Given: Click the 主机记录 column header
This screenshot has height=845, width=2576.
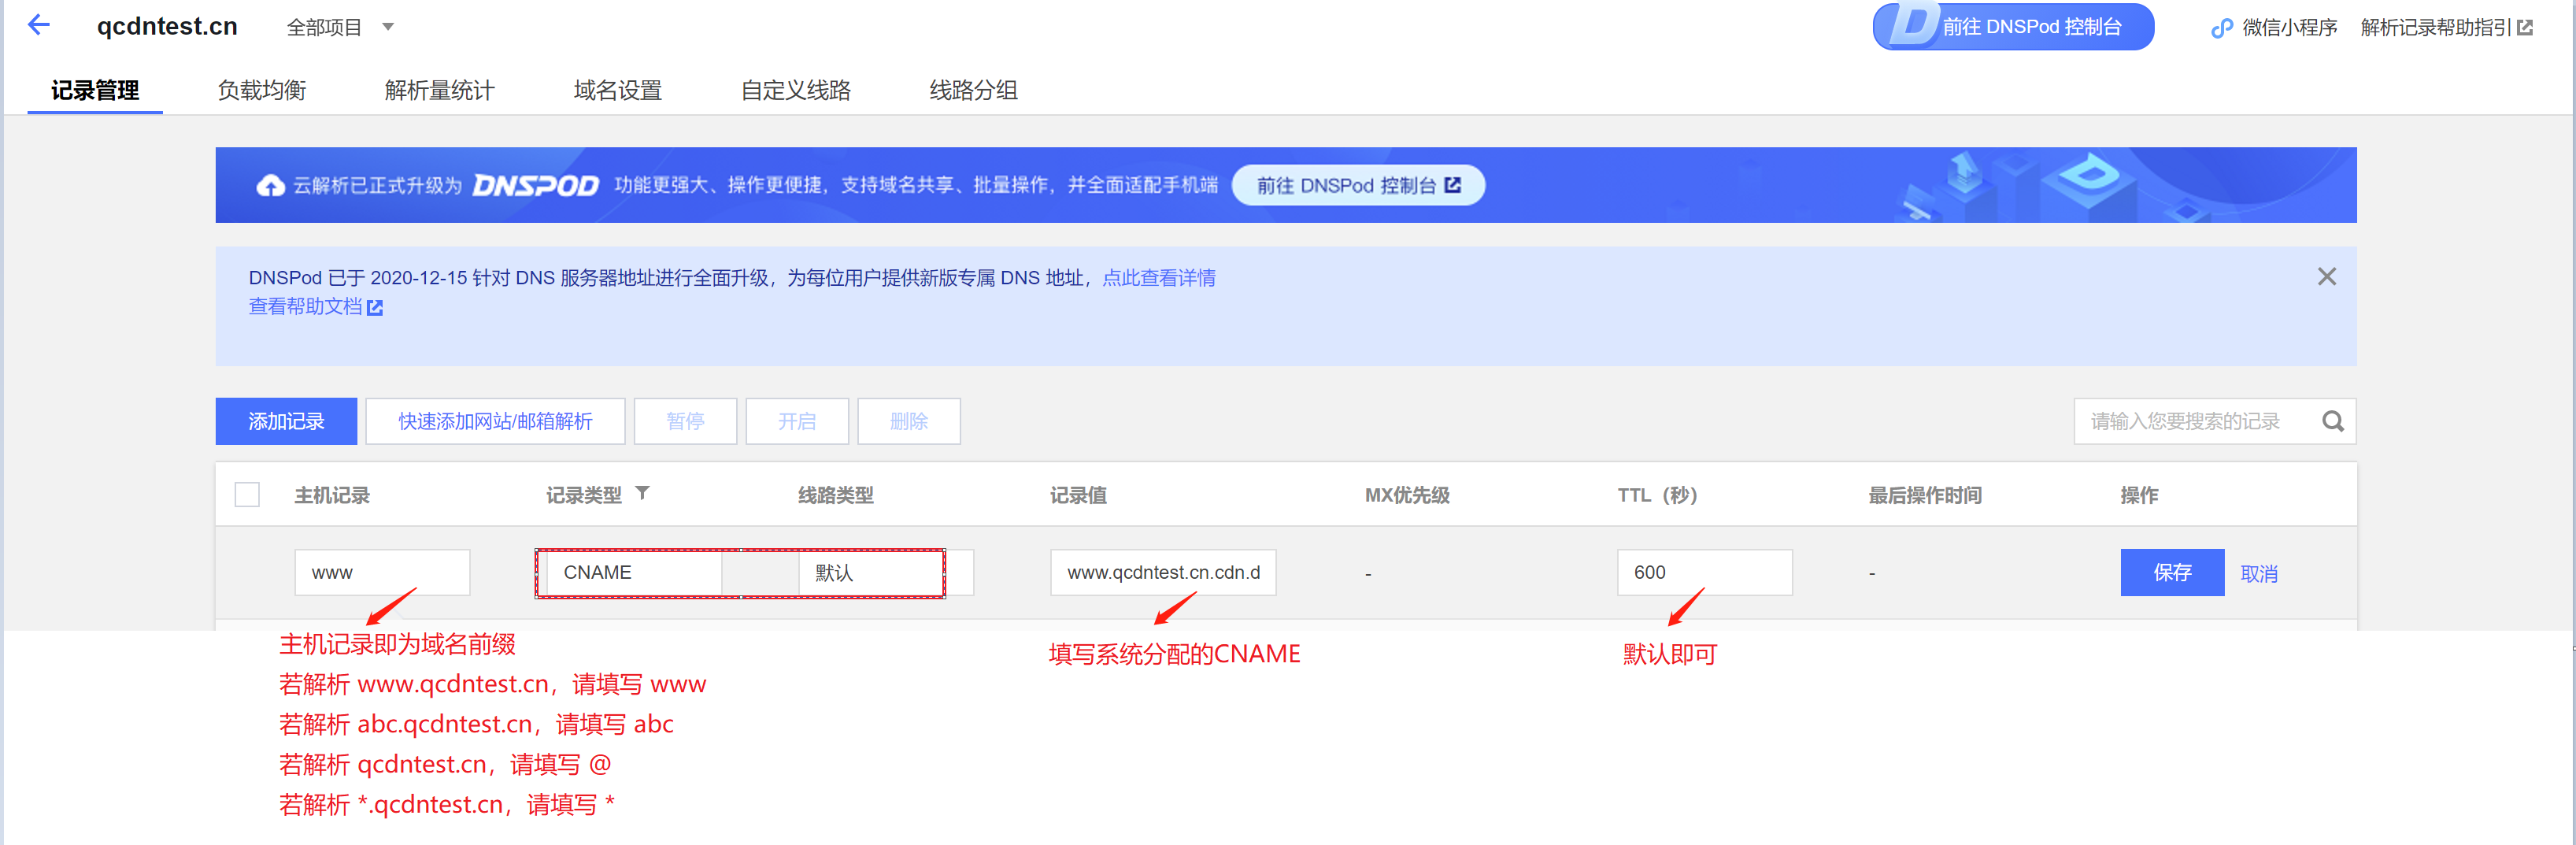Looking at the screenshot, I should click(332, 495).
